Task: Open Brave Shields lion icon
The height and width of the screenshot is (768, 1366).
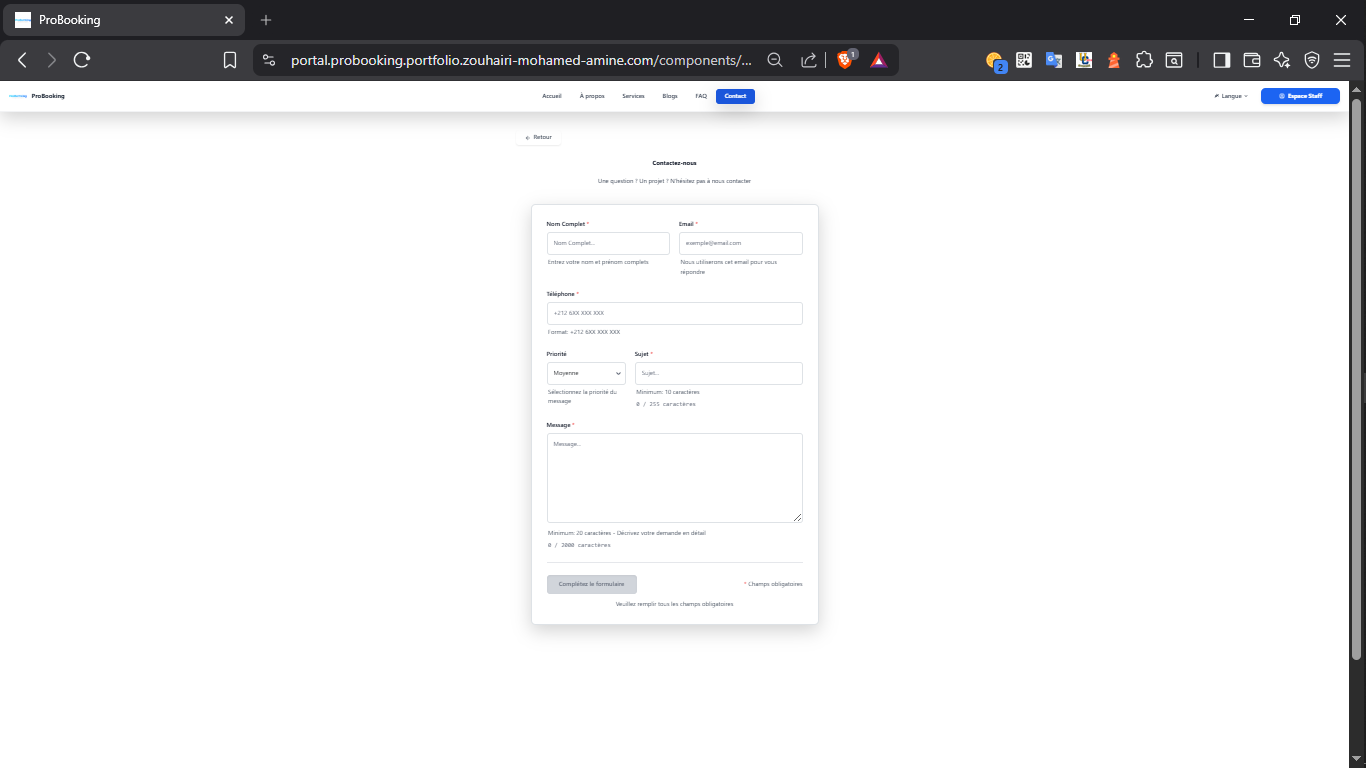Action: tap(846, 60)
